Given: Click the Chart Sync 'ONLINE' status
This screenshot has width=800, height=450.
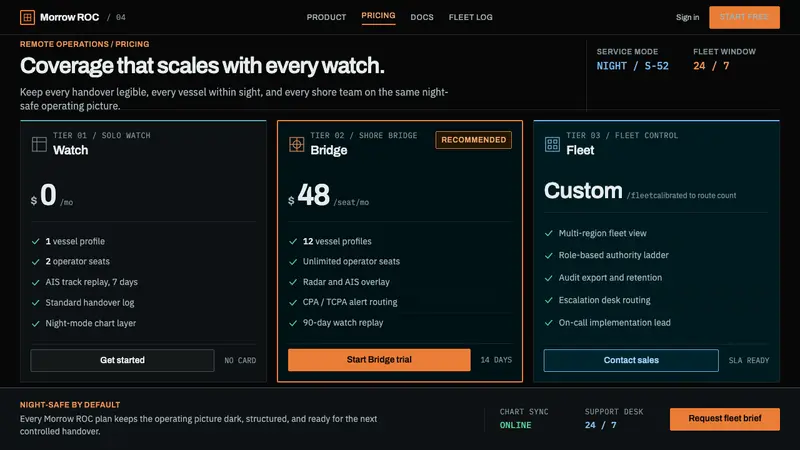Looking at the screenshot, I should (515, 425).
